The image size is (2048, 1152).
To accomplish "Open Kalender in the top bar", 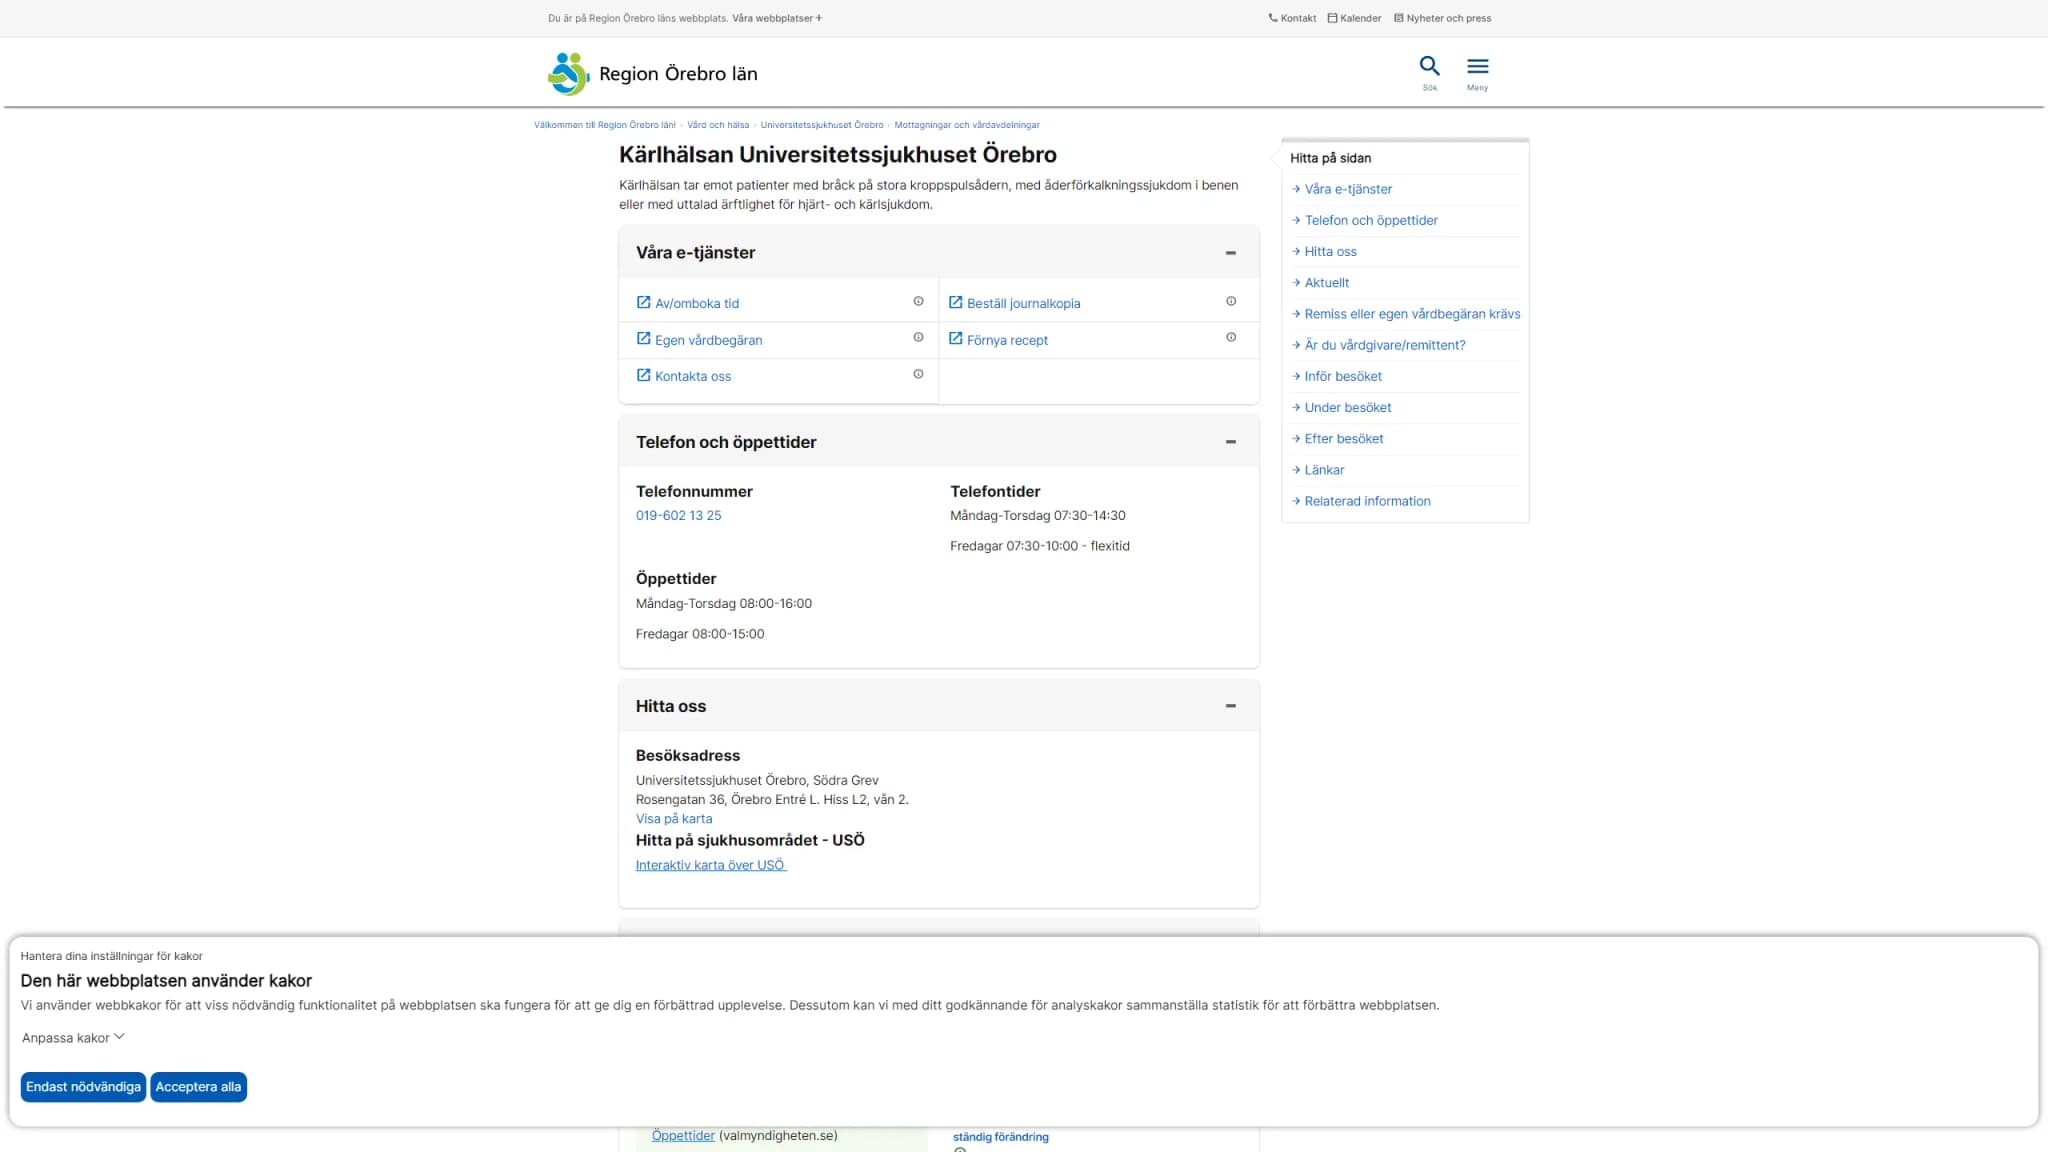I will coord(1354,18).
